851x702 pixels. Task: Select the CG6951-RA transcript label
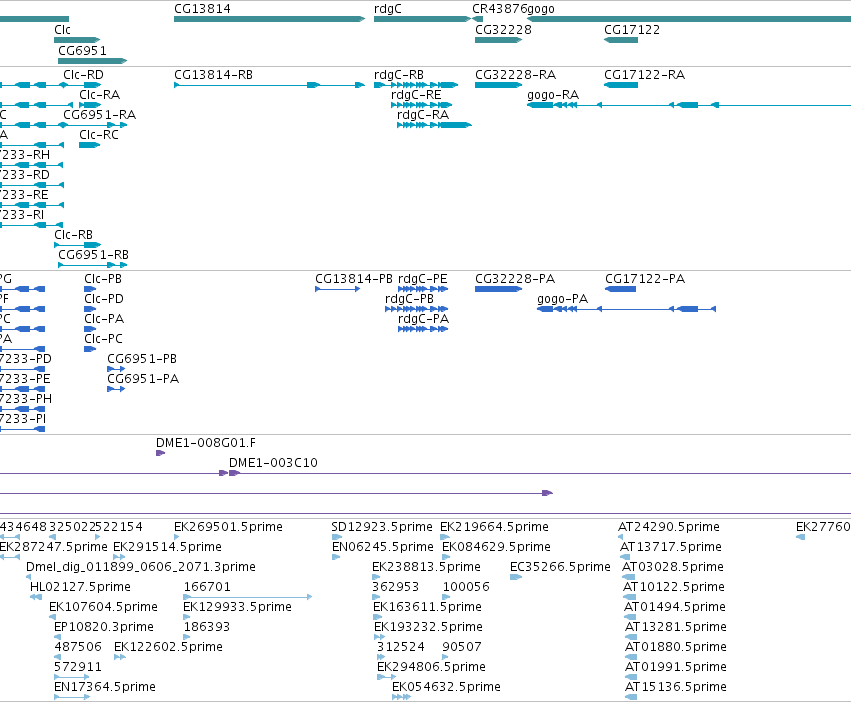(99, 115)
